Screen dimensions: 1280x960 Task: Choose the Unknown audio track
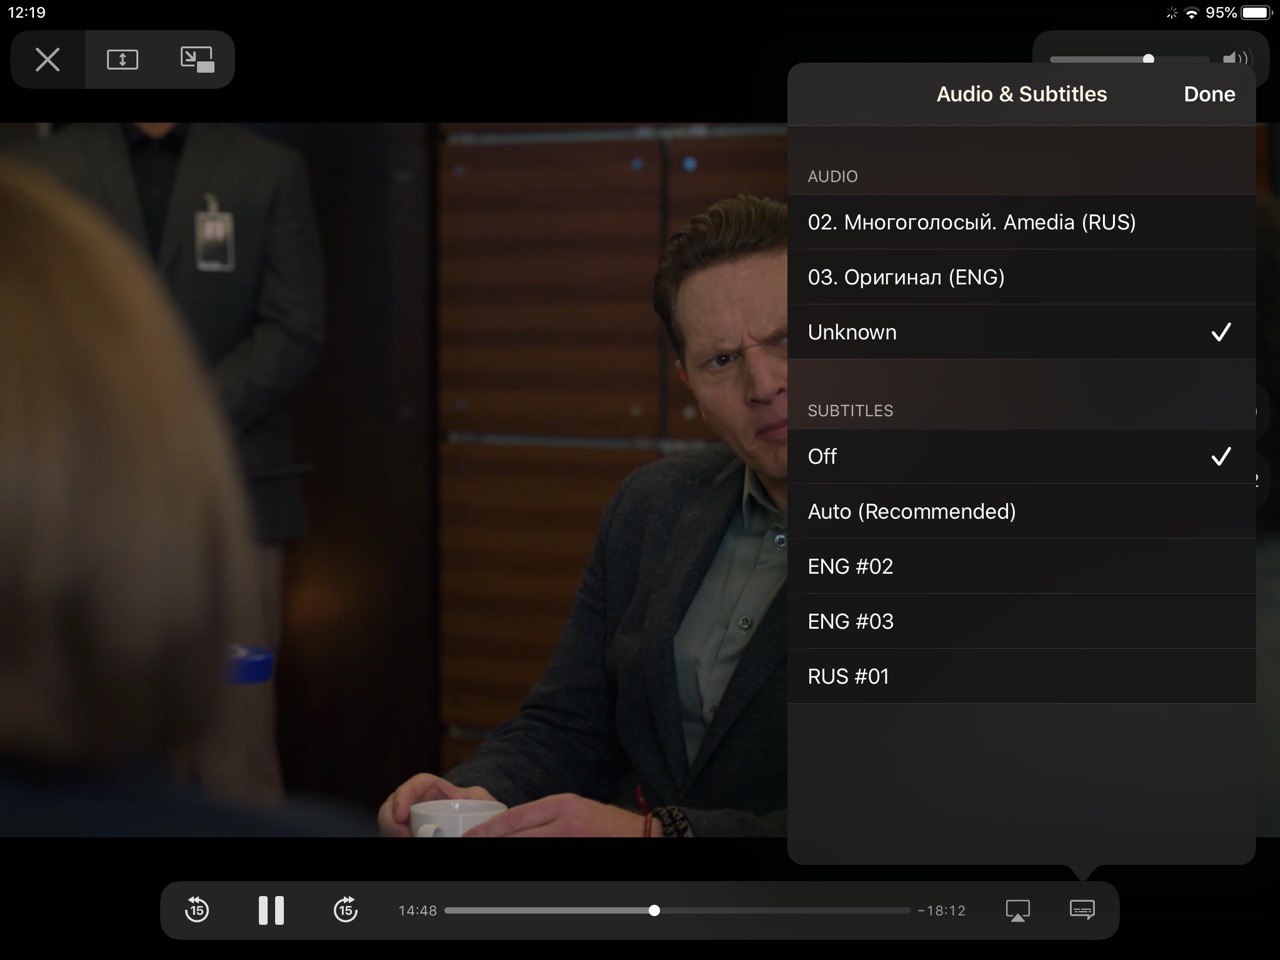pos(1021,332)
